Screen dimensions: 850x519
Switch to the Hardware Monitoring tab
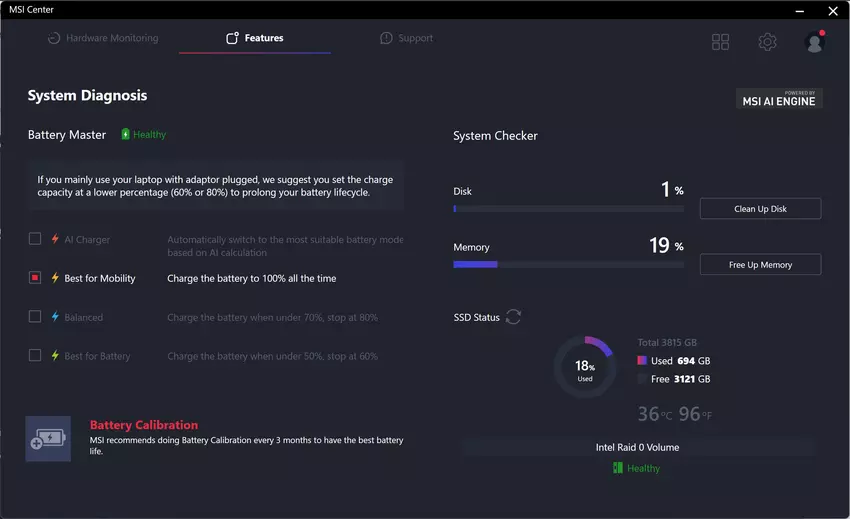pyautogui.click(x=103, y=38)
